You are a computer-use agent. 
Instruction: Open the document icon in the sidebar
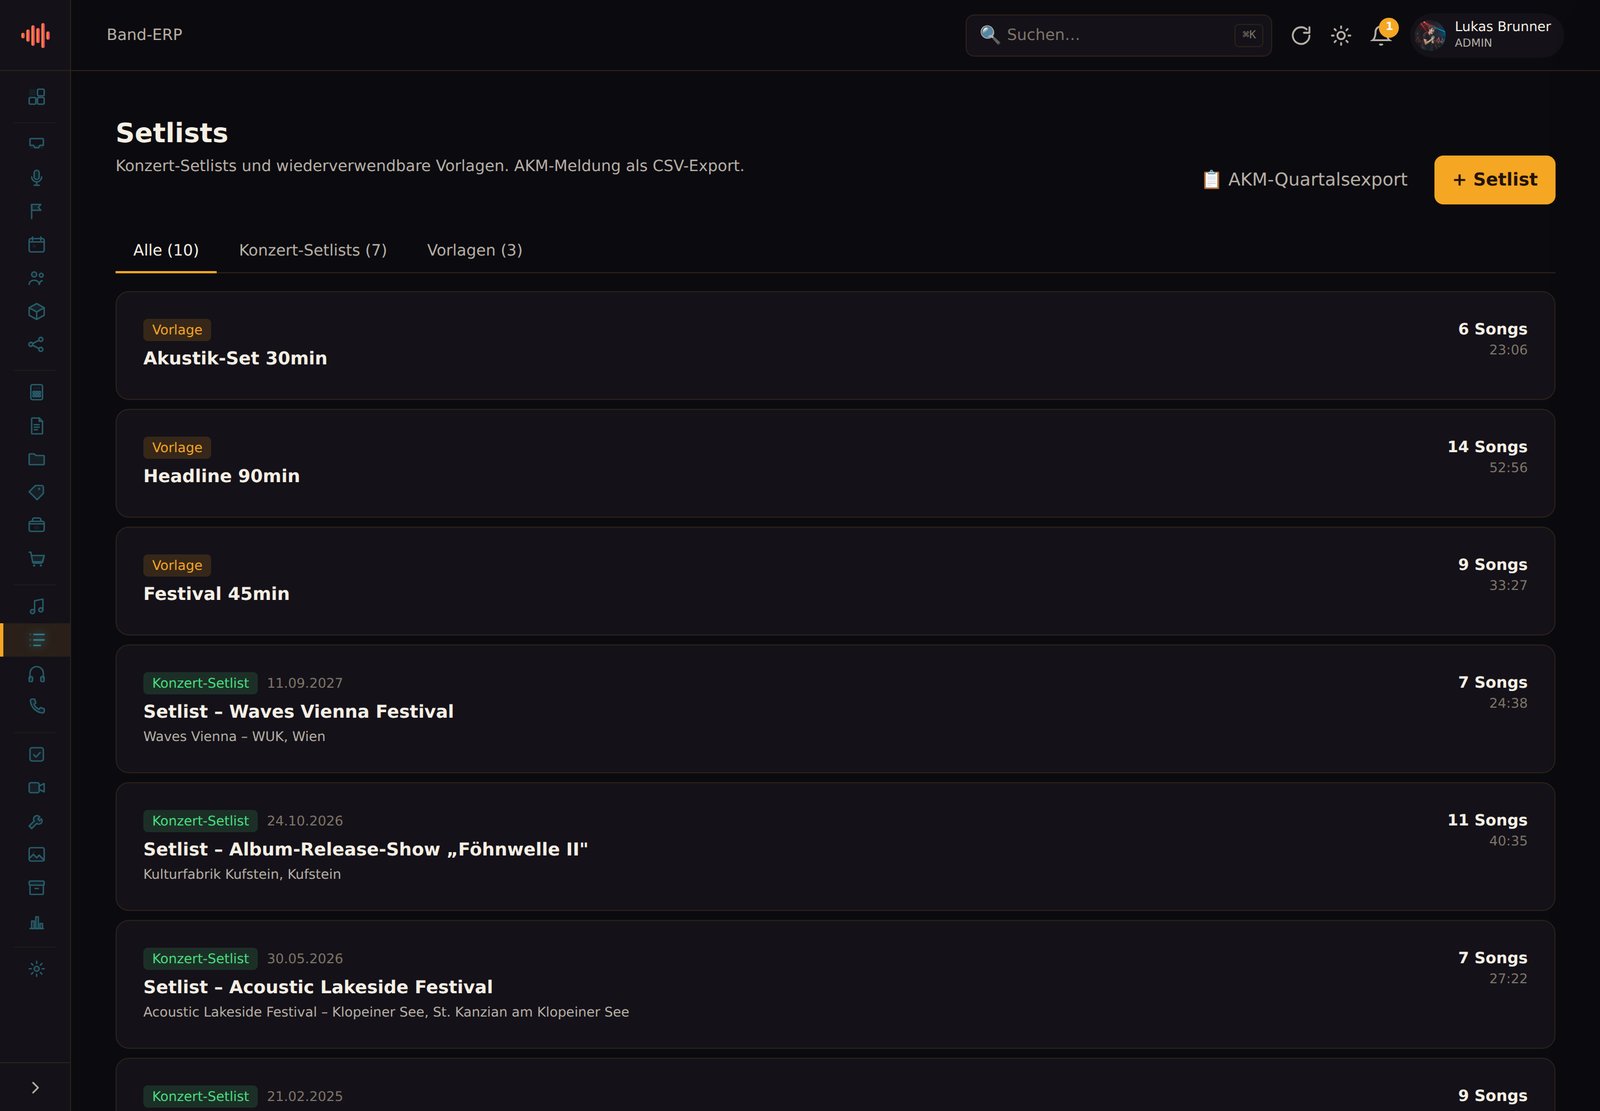click(x=36, y=426)
